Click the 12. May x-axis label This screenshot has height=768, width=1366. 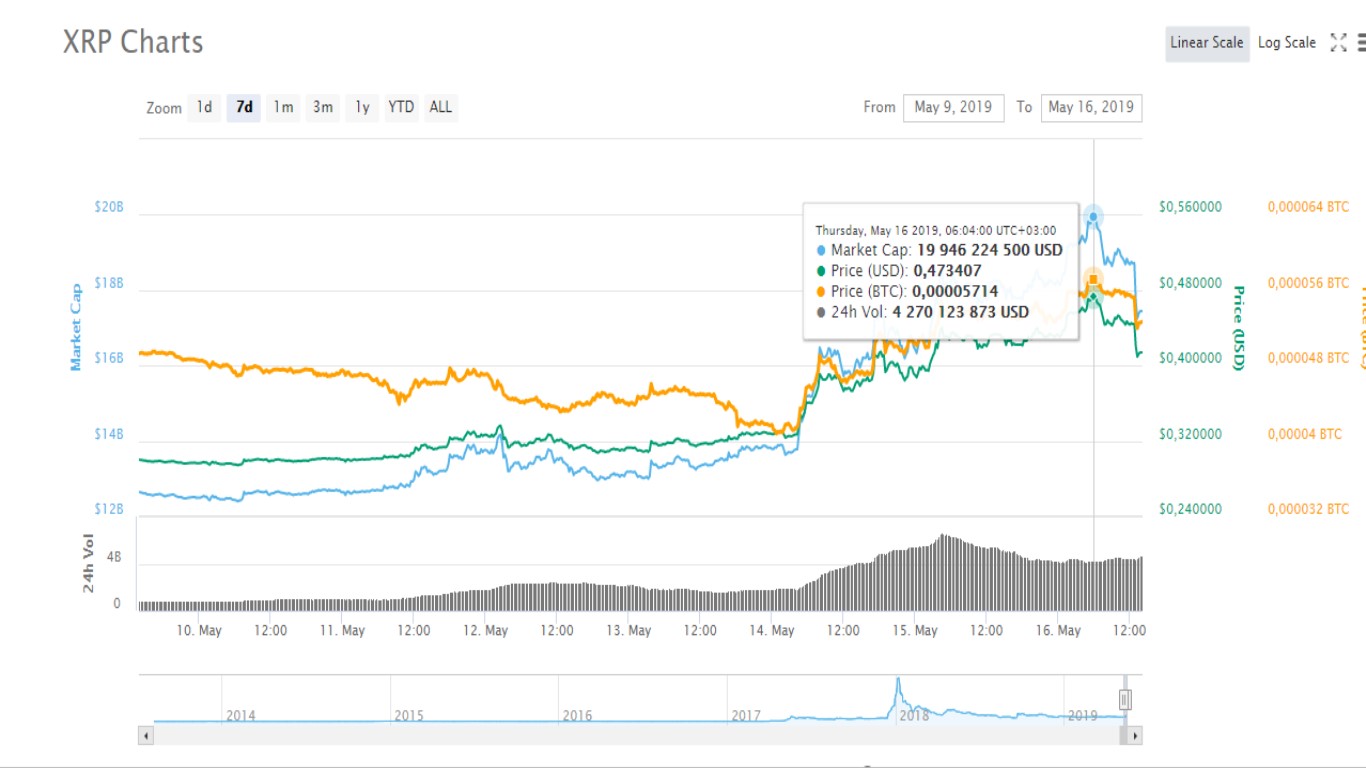point(485,630)
